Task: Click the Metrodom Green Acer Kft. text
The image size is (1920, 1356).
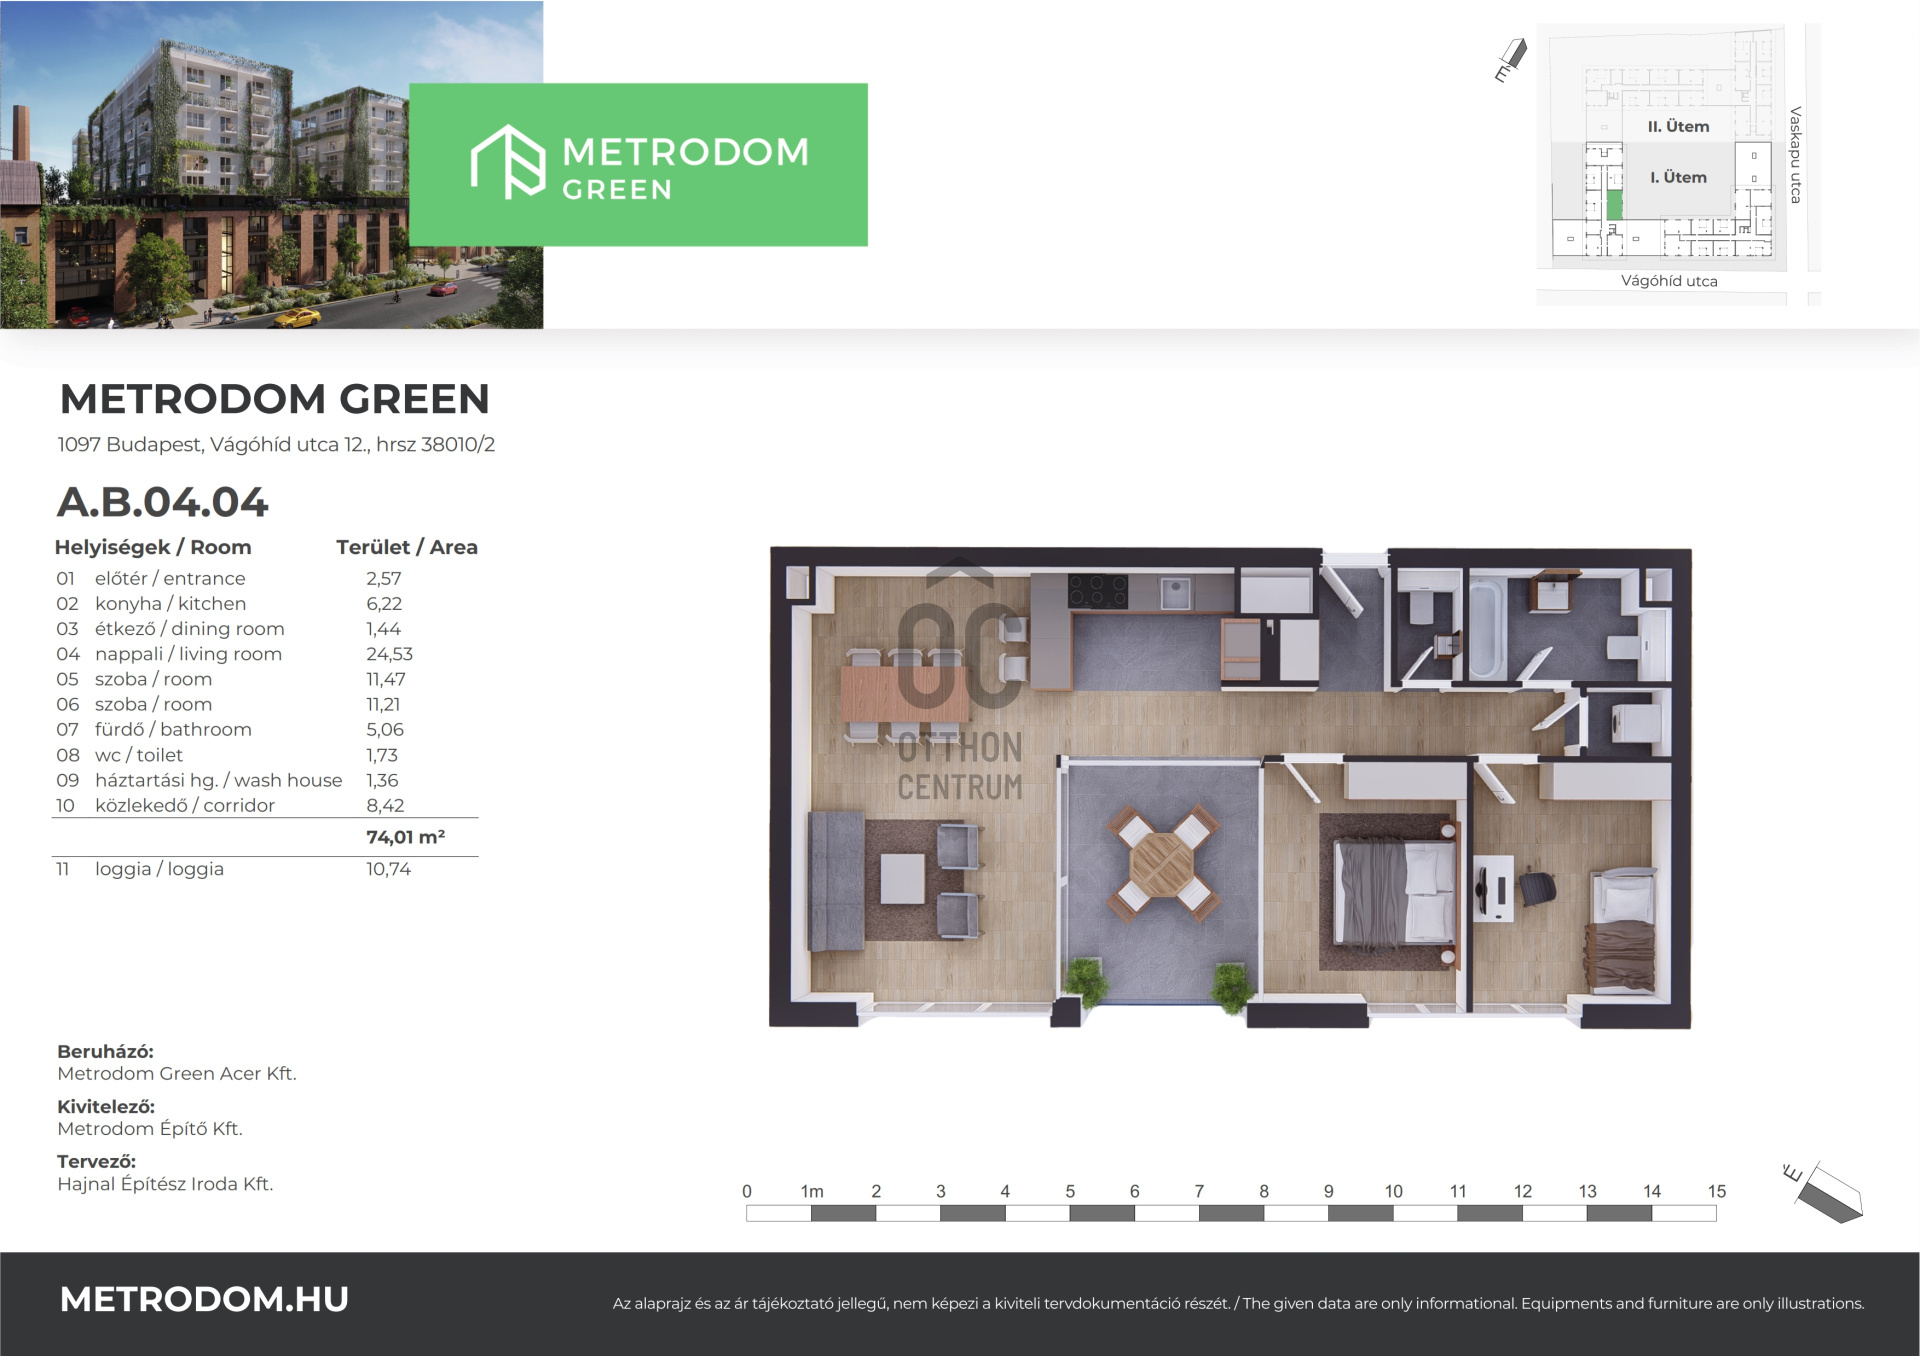Action: (177, 1073)
